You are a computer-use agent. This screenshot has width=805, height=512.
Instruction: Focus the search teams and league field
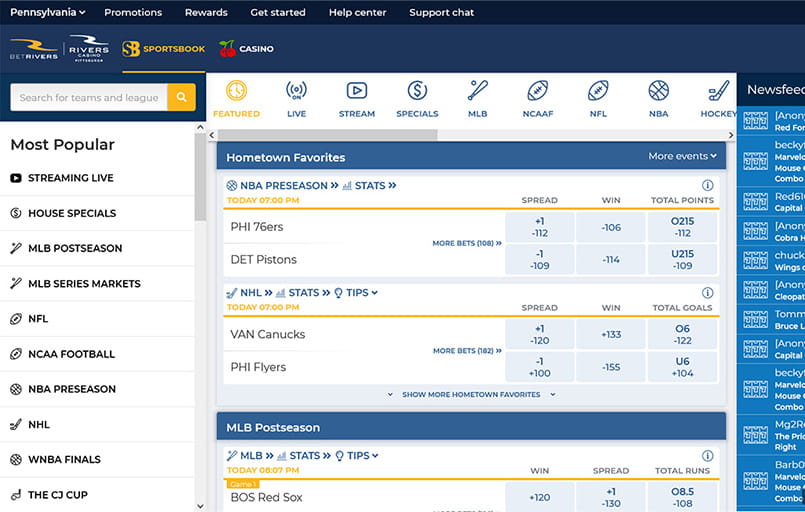click(x=89, y=97)
